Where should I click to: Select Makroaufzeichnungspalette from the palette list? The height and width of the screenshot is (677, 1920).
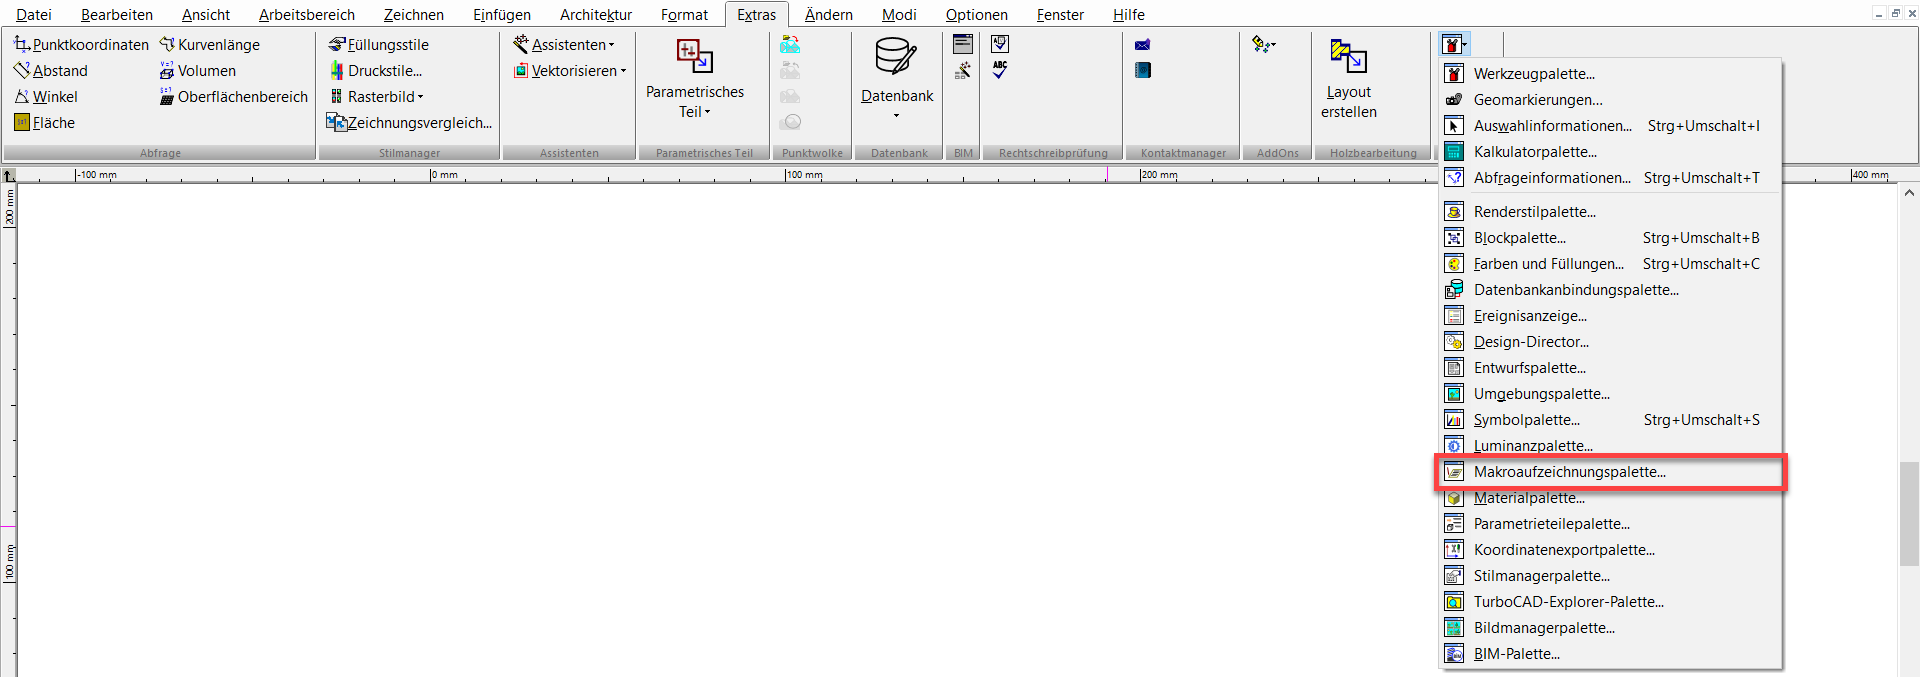tap(1569, 472)
